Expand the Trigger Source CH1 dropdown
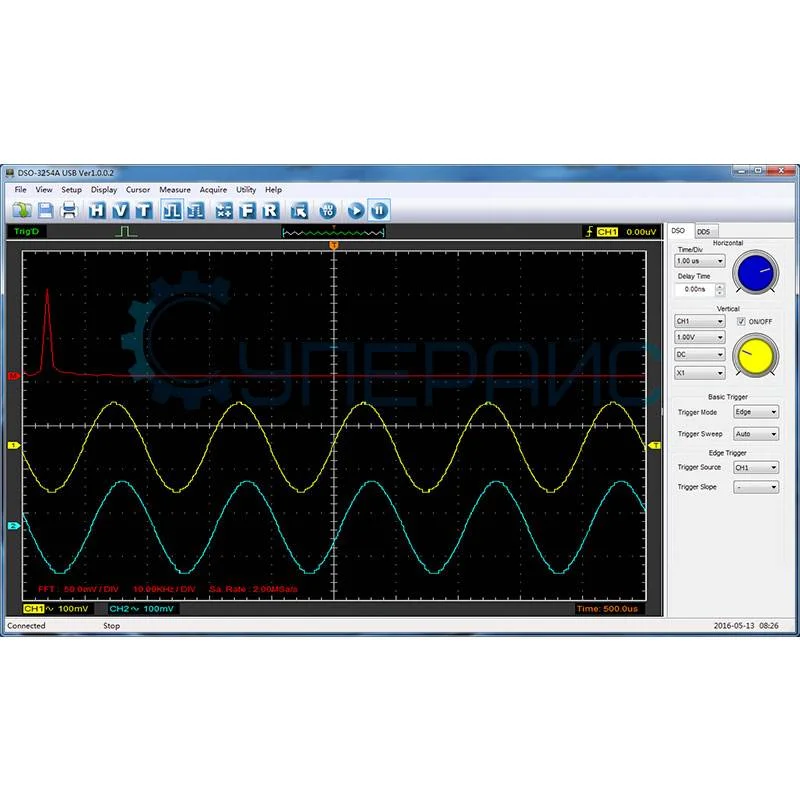This screenshot has width=800, height=800. [x=757, y=467]
